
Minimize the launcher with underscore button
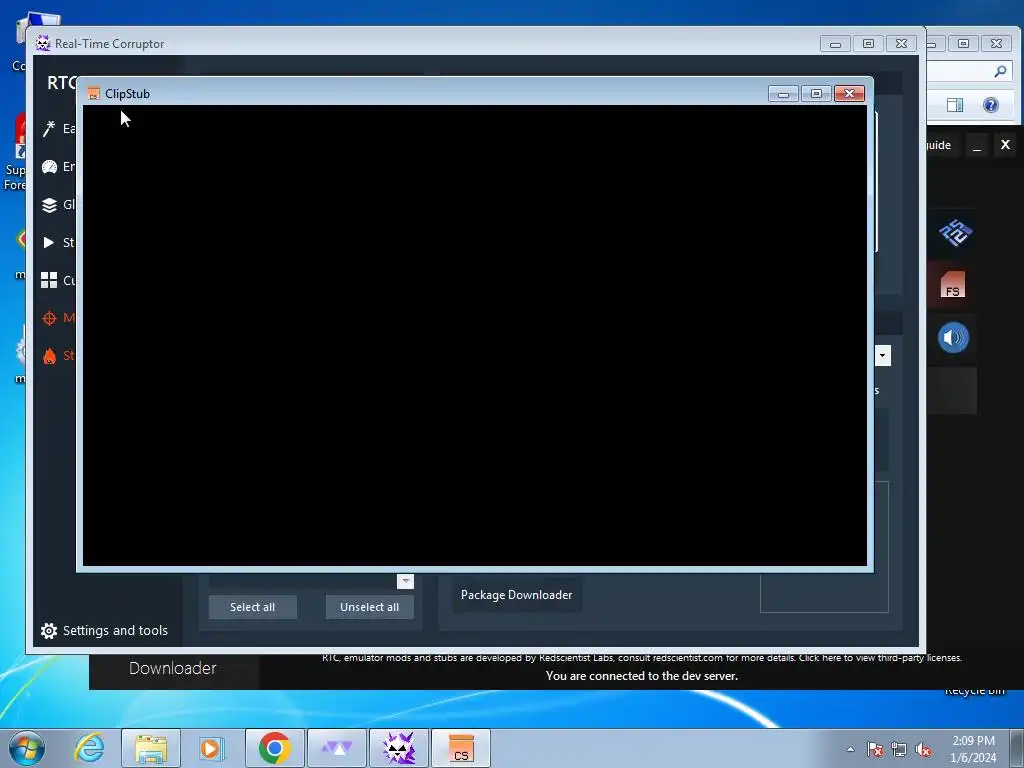[977, 145]
